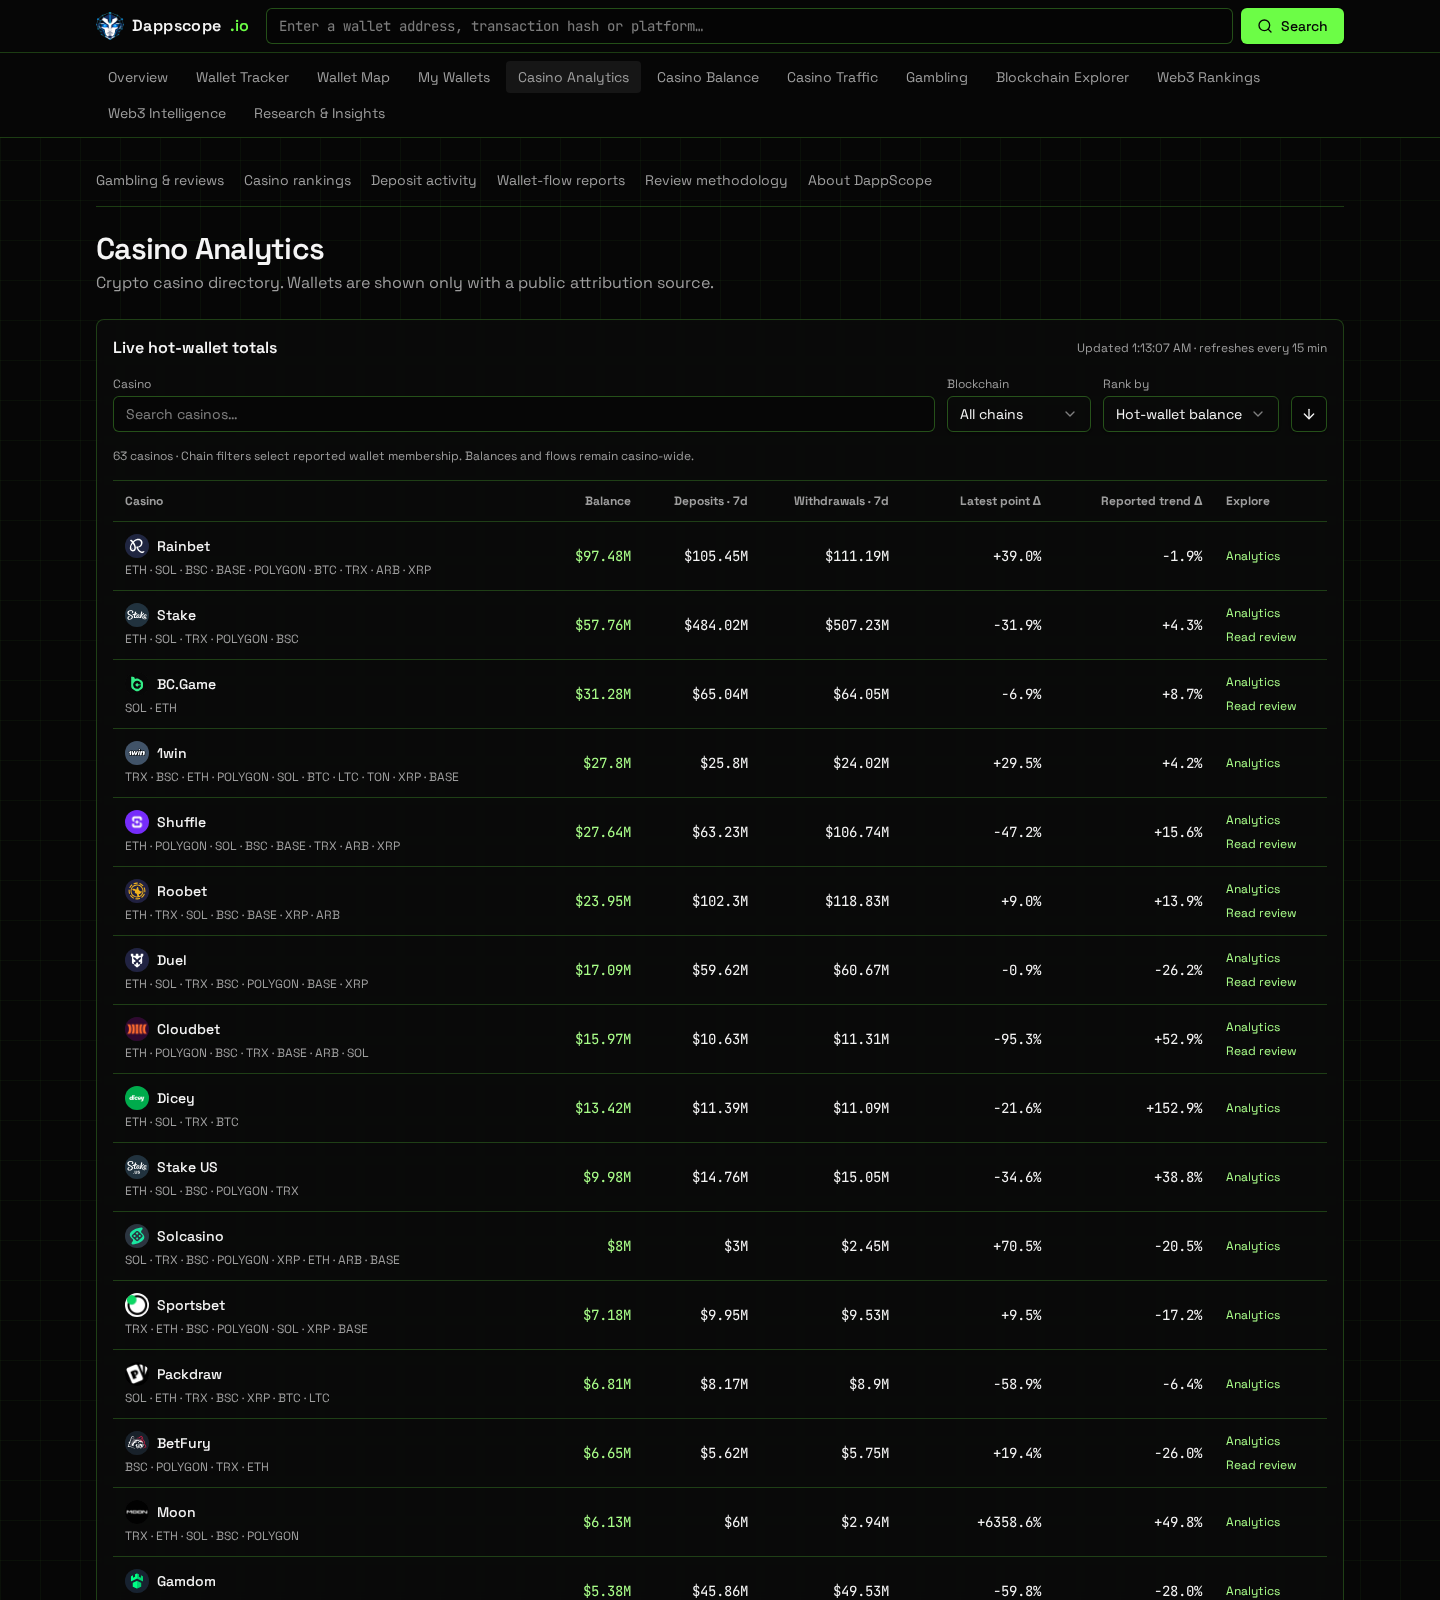Click the Solcasino logo icon

click(x=137, y=1236)
